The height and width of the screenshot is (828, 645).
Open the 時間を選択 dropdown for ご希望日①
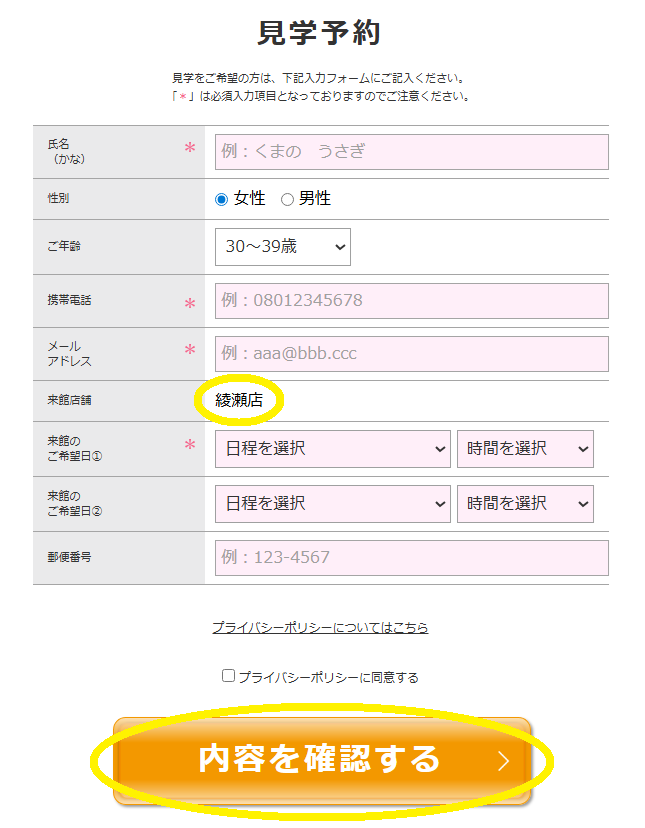coord(525,449)
